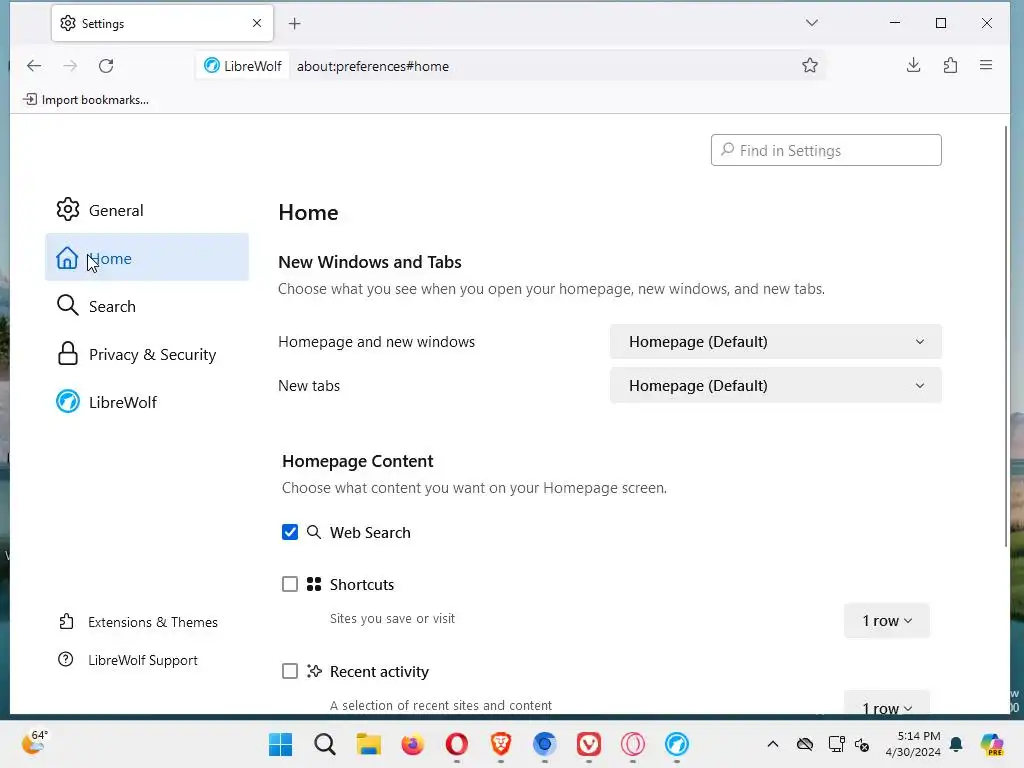Viewport: 1024px width, 768px height.
Task: Open Privacy & Security settings
Action: tap(147, 354)
